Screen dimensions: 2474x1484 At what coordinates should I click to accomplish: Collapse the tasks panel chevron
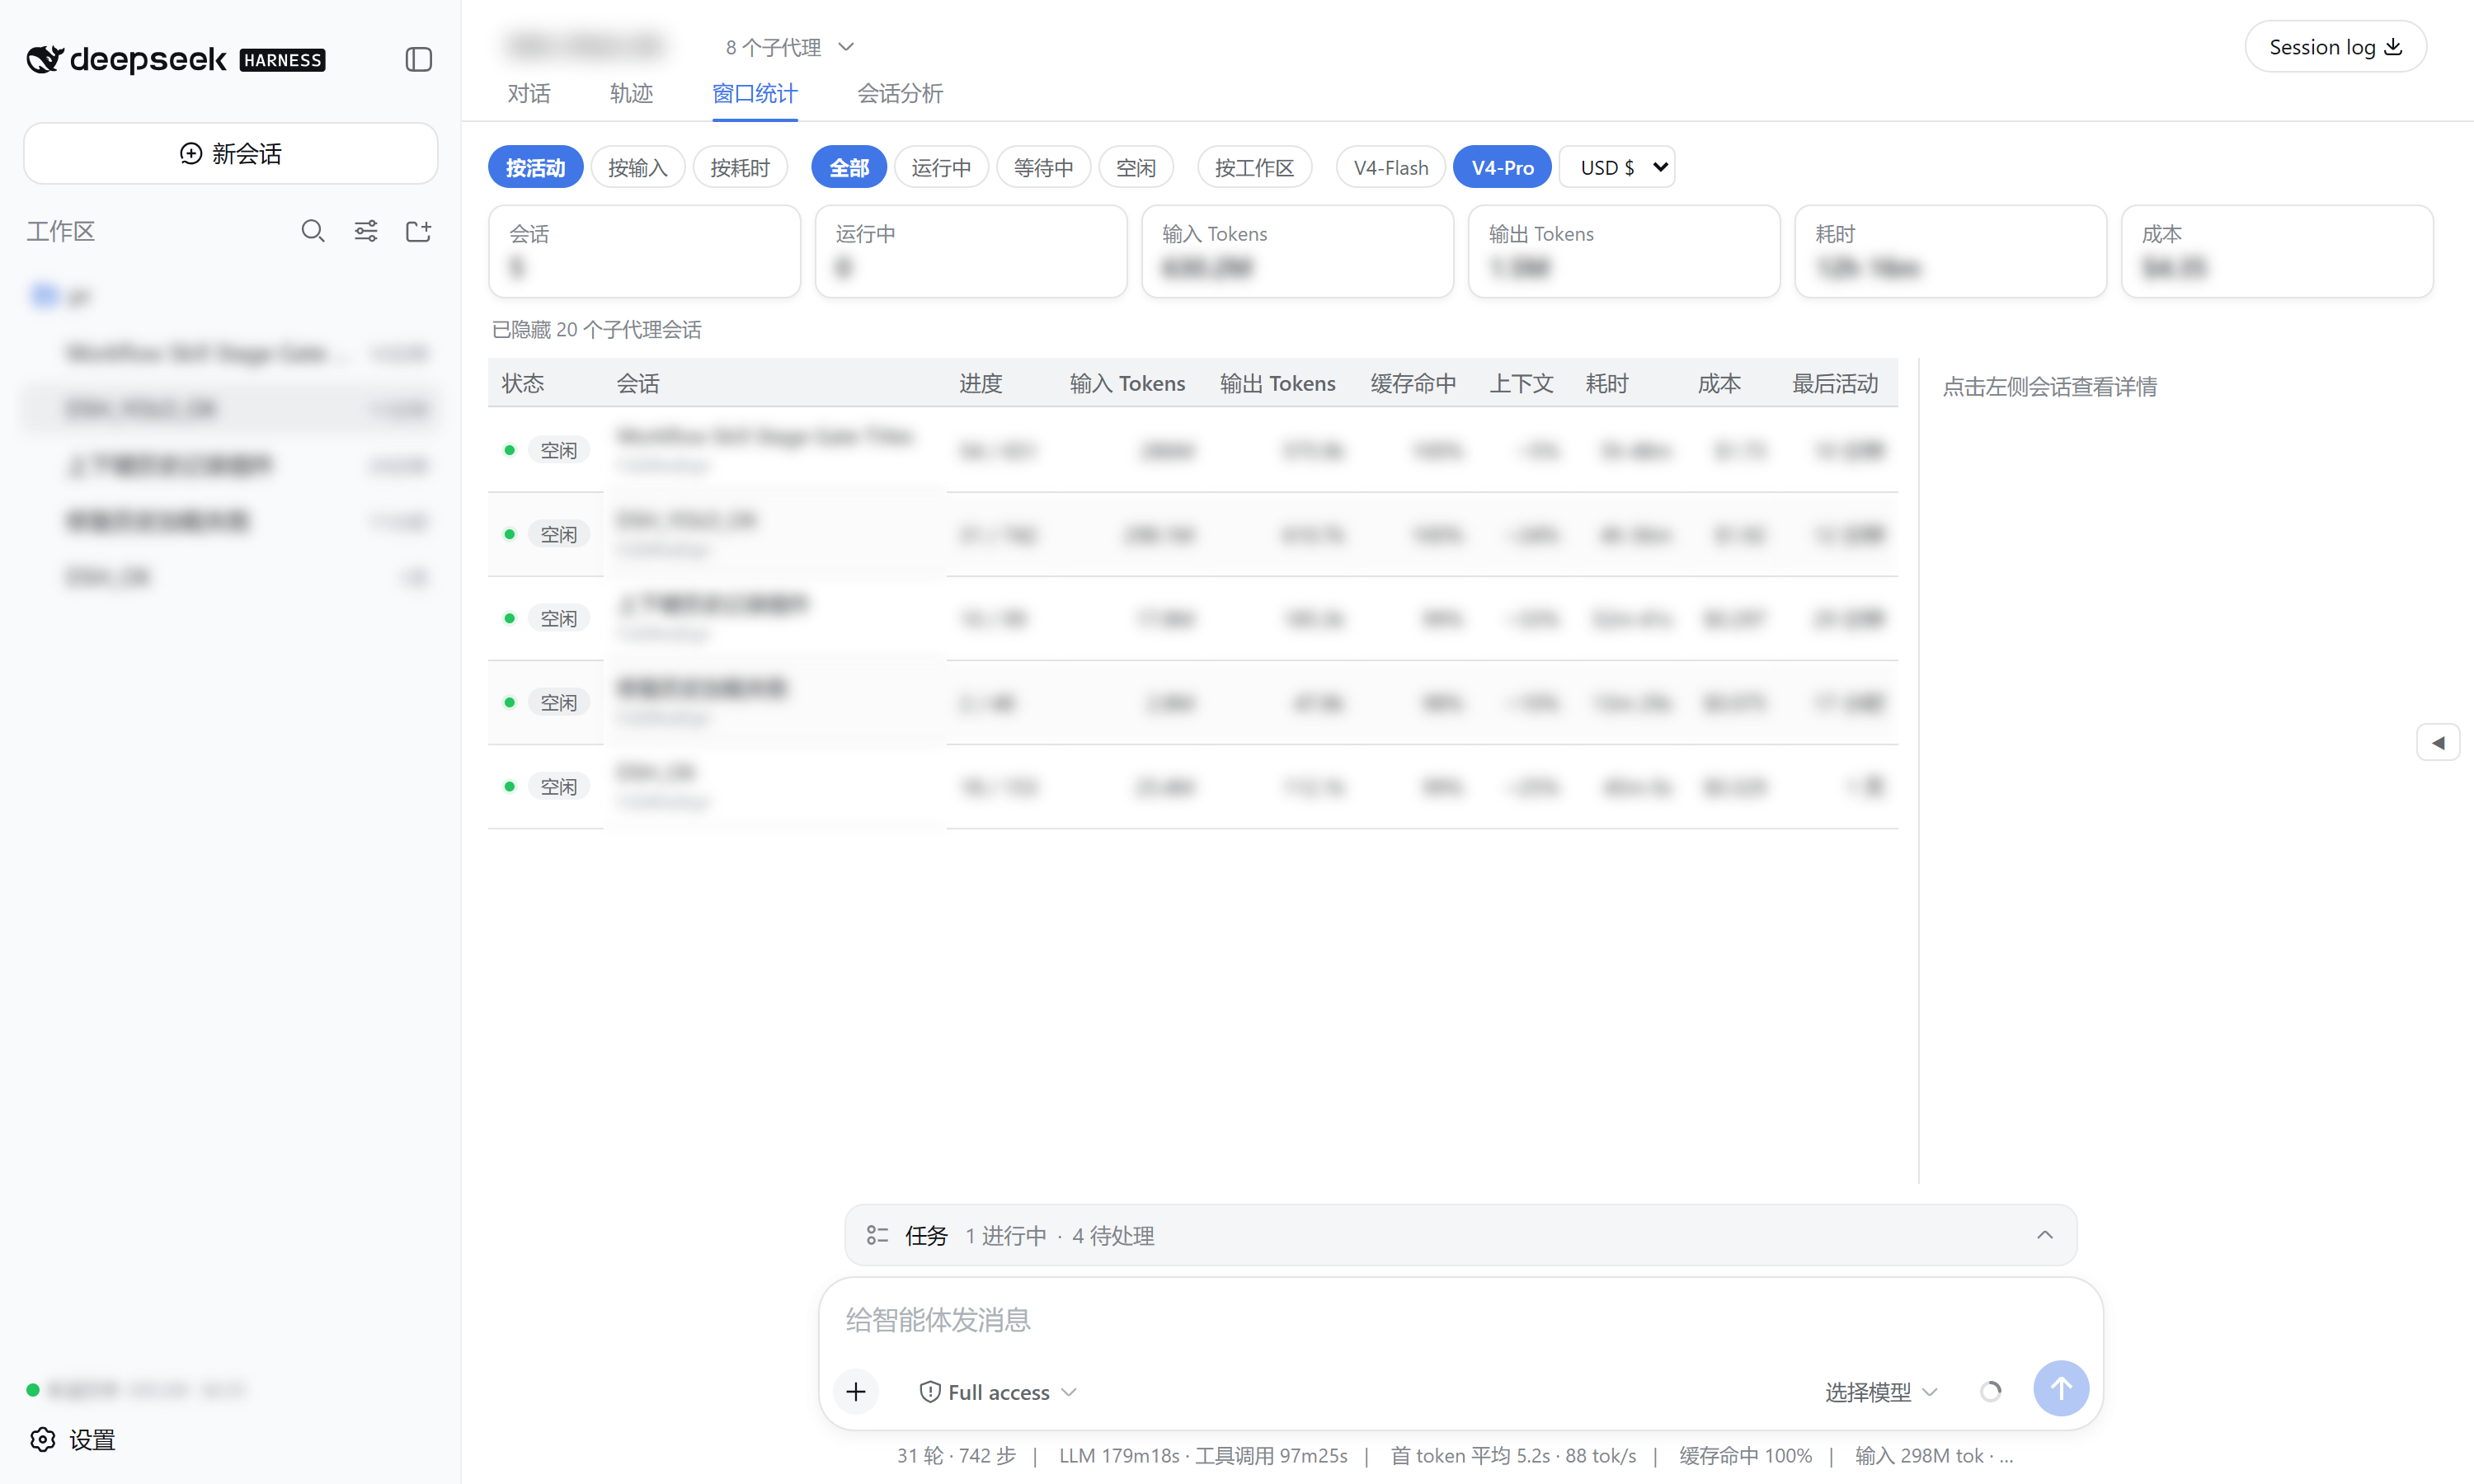tap(2045, 1235)
